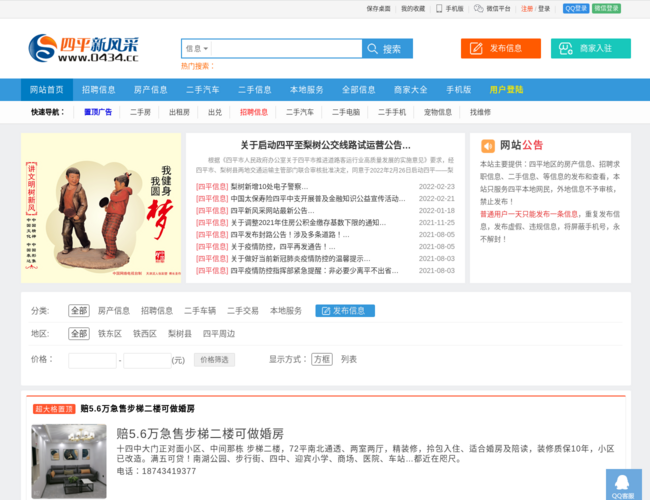Open 全部信息 in main navigation
The height and width of the screenshot is (500, 650).
point(359,90)
